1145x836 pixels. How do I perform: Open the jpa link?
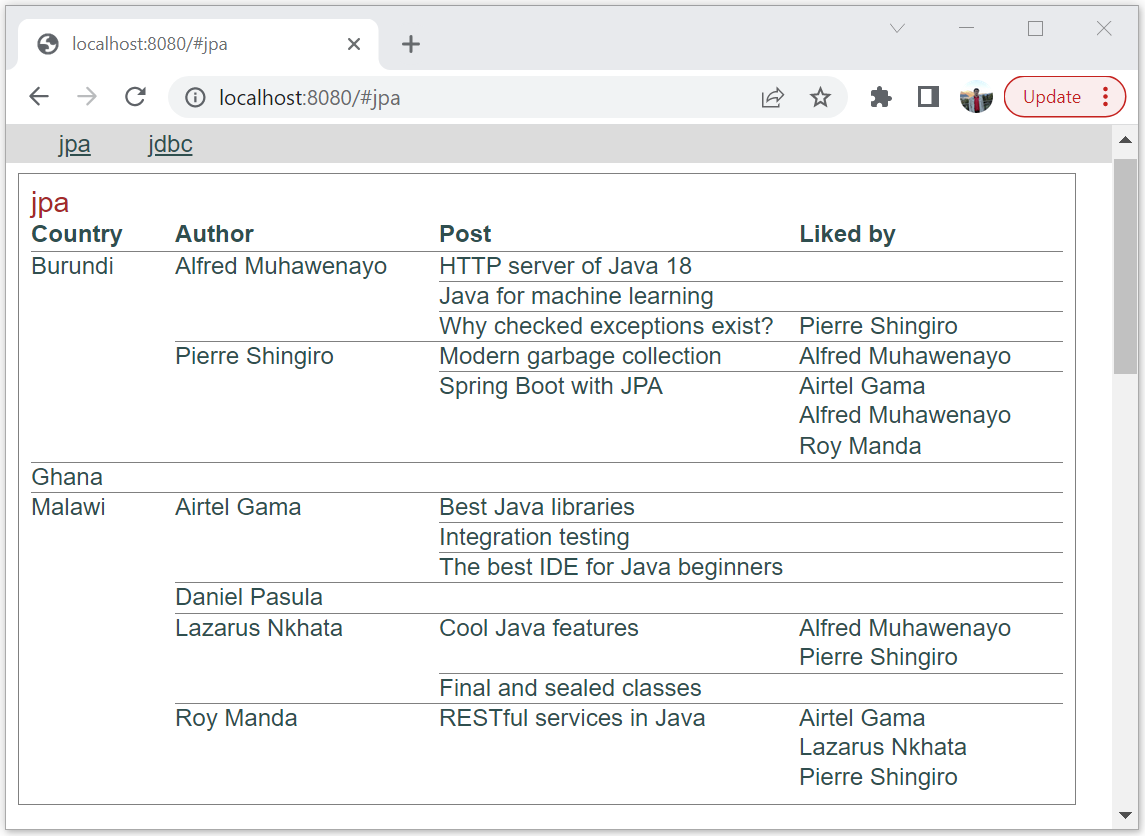(x=74, y=144)
